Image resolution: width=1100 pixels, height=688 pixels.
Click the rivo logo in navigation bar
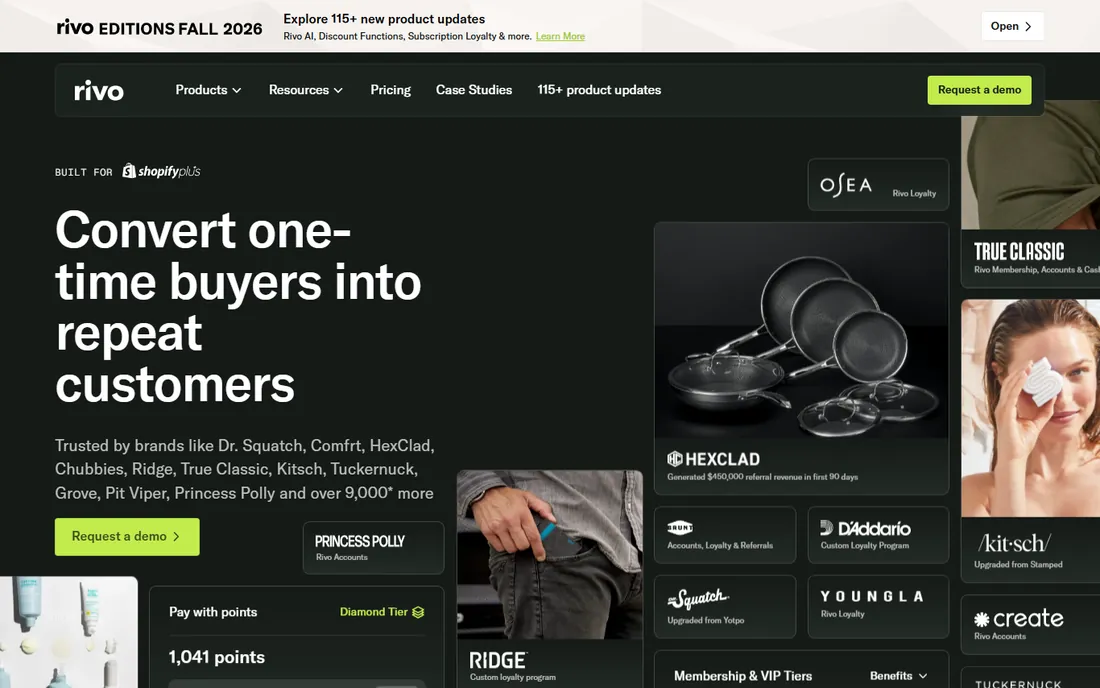pyautogui.click(x=99, y=90)
